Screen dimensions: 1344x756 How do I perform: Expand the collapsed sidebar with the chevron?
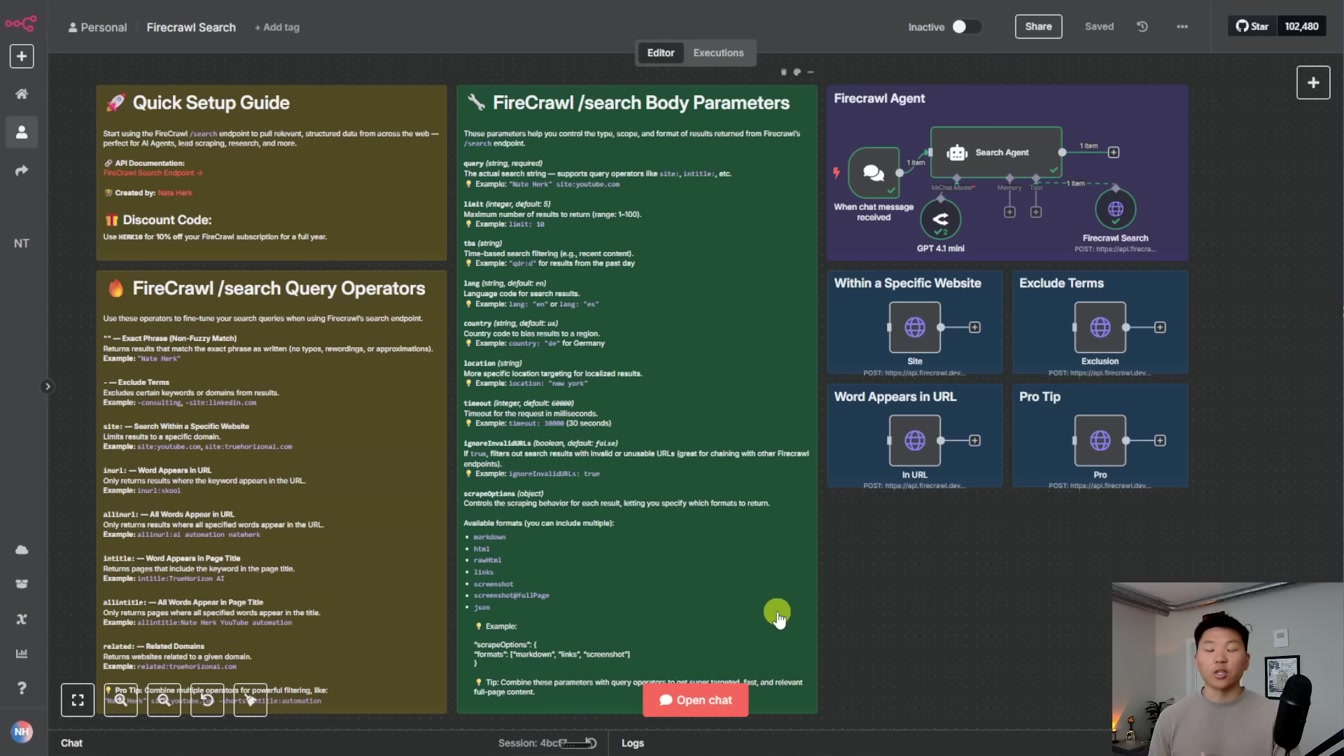pyautogui.click(x=46, y=386)
